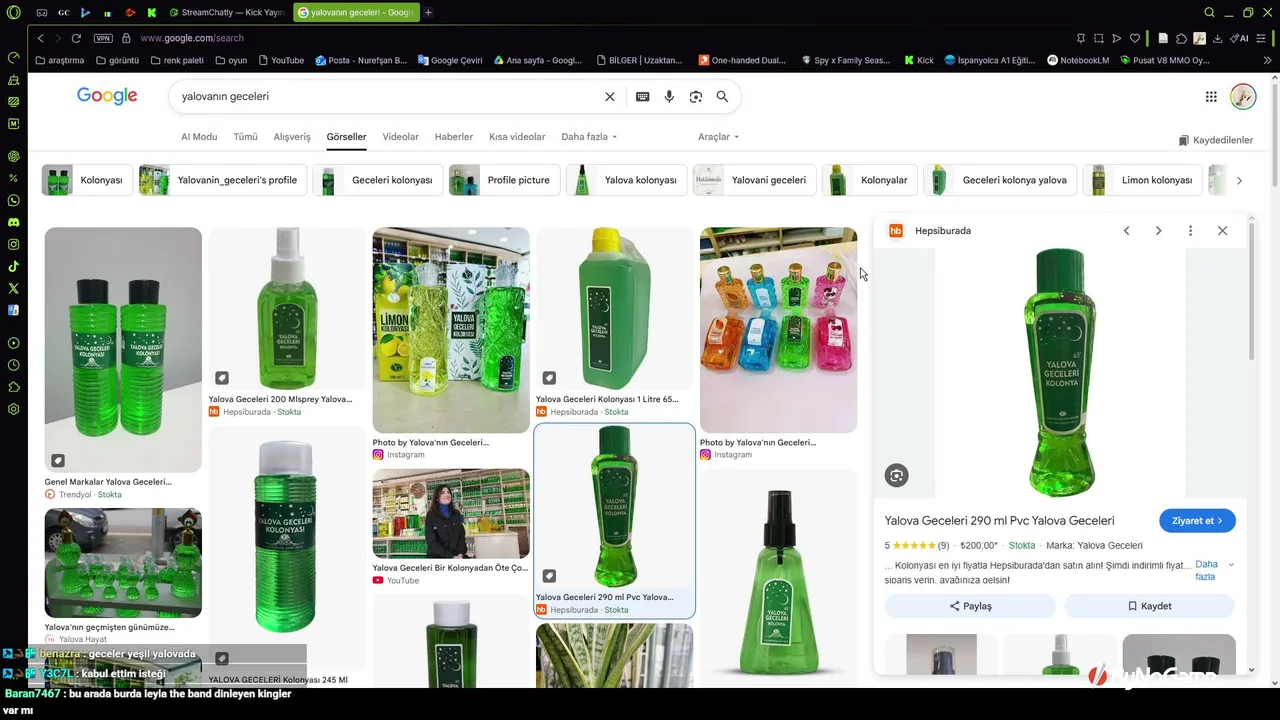The width and height of the screenshot is (1280, 720).
Task: Switch to the Kısa videolar tab
Action: tap(517, 137)
